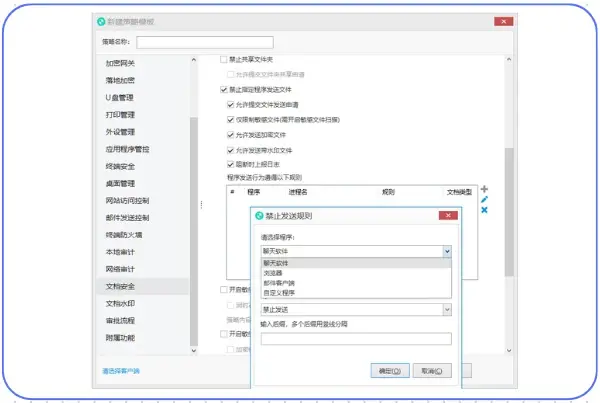Click the settings panel scrollbar thumb
600x403 pixels.
[x=509, y=212]
